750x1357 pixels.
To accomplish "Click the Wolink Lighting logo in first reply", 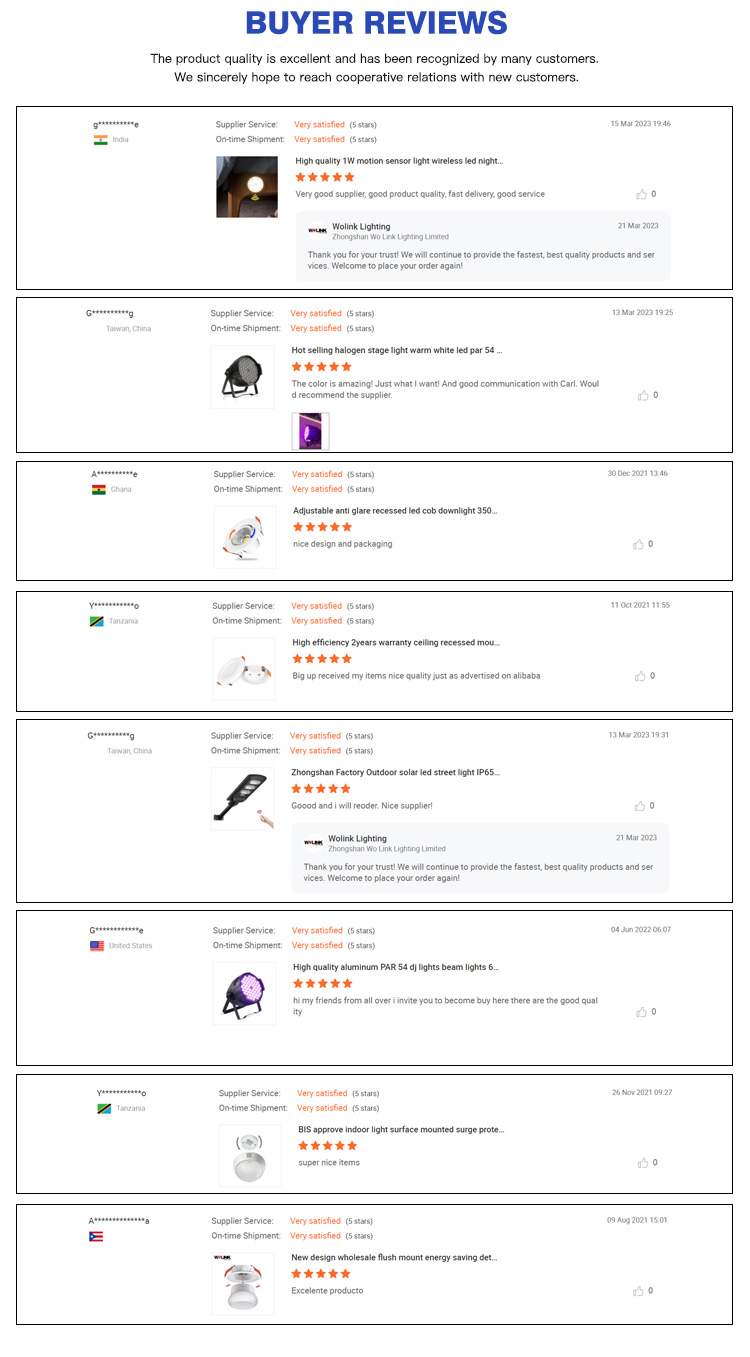I will tap(318, 231).
